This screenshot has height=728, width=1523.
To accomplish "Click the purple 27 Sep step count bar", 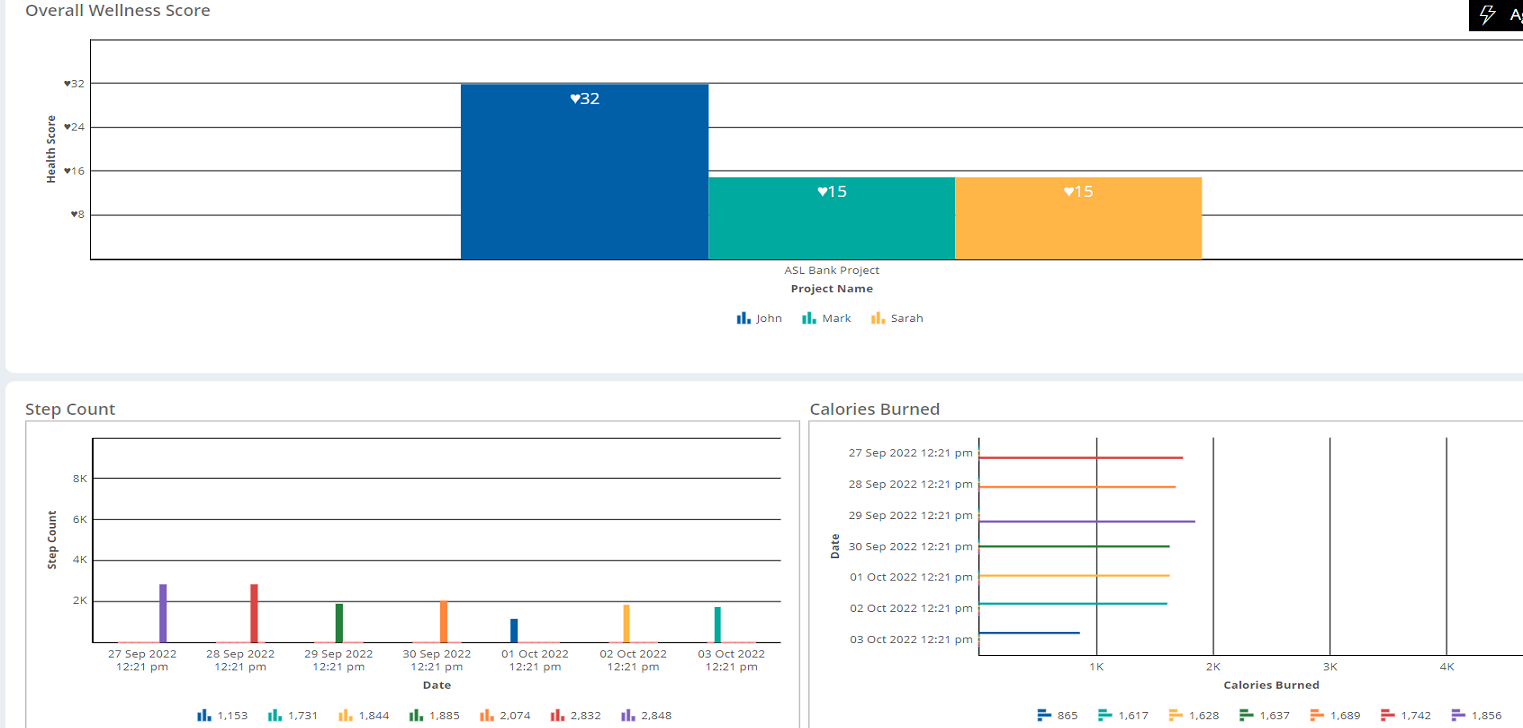I will tap(163, 613).
